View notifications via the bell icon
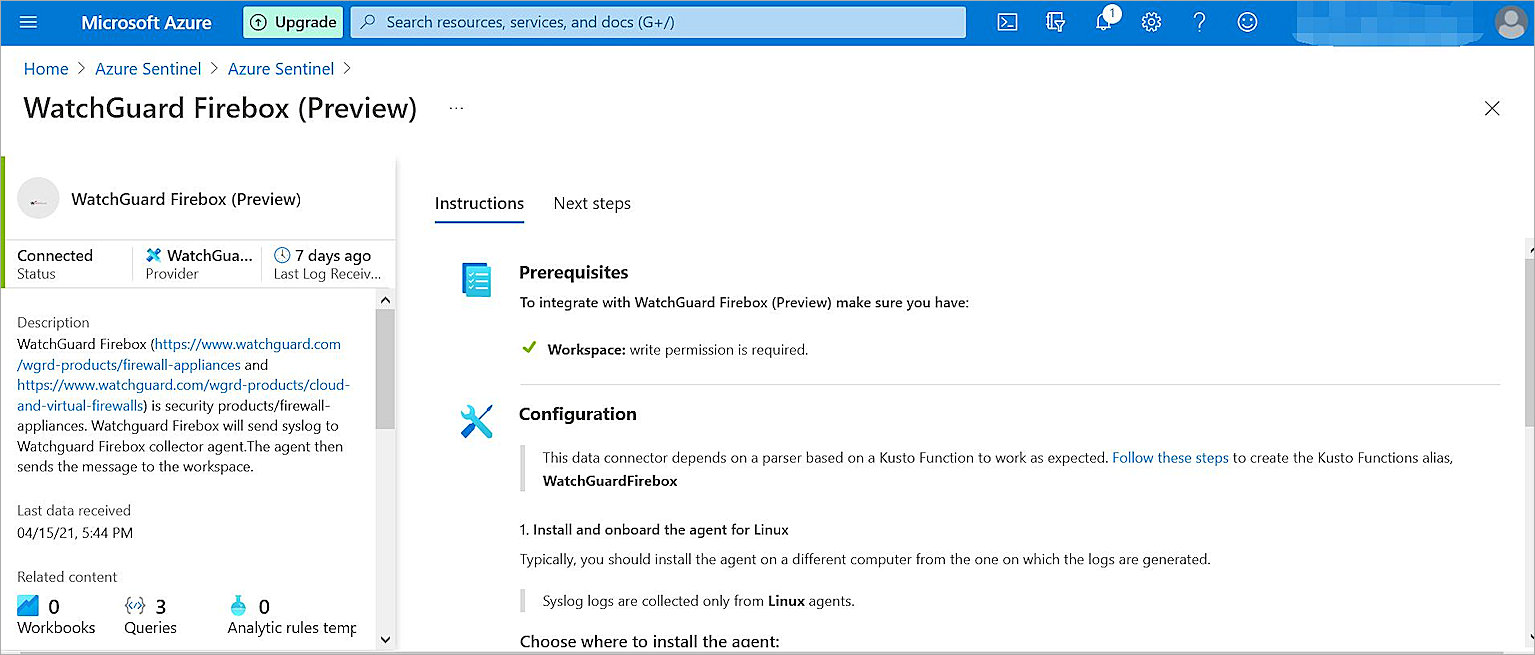The image size is (1535, 655). coord(1102,22)
